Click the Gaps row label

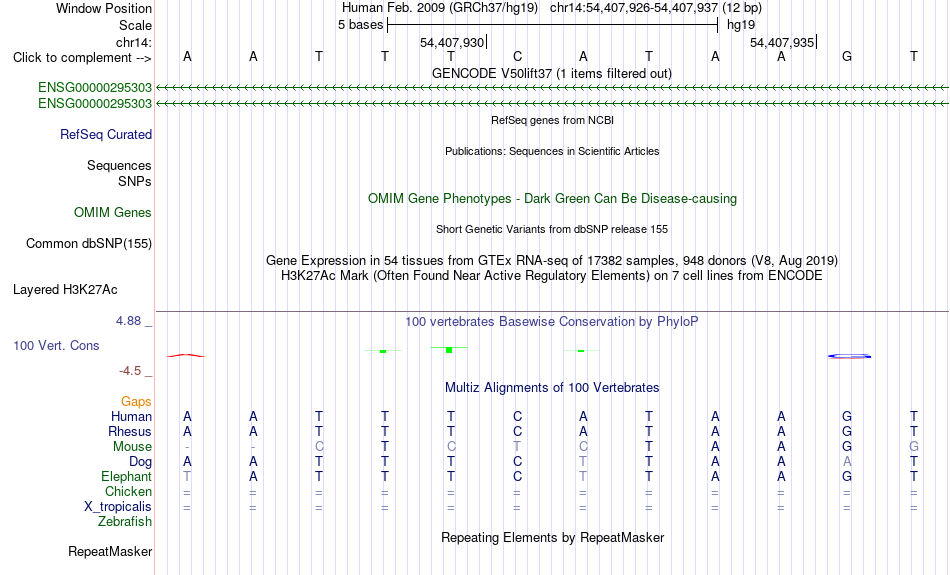136,402
